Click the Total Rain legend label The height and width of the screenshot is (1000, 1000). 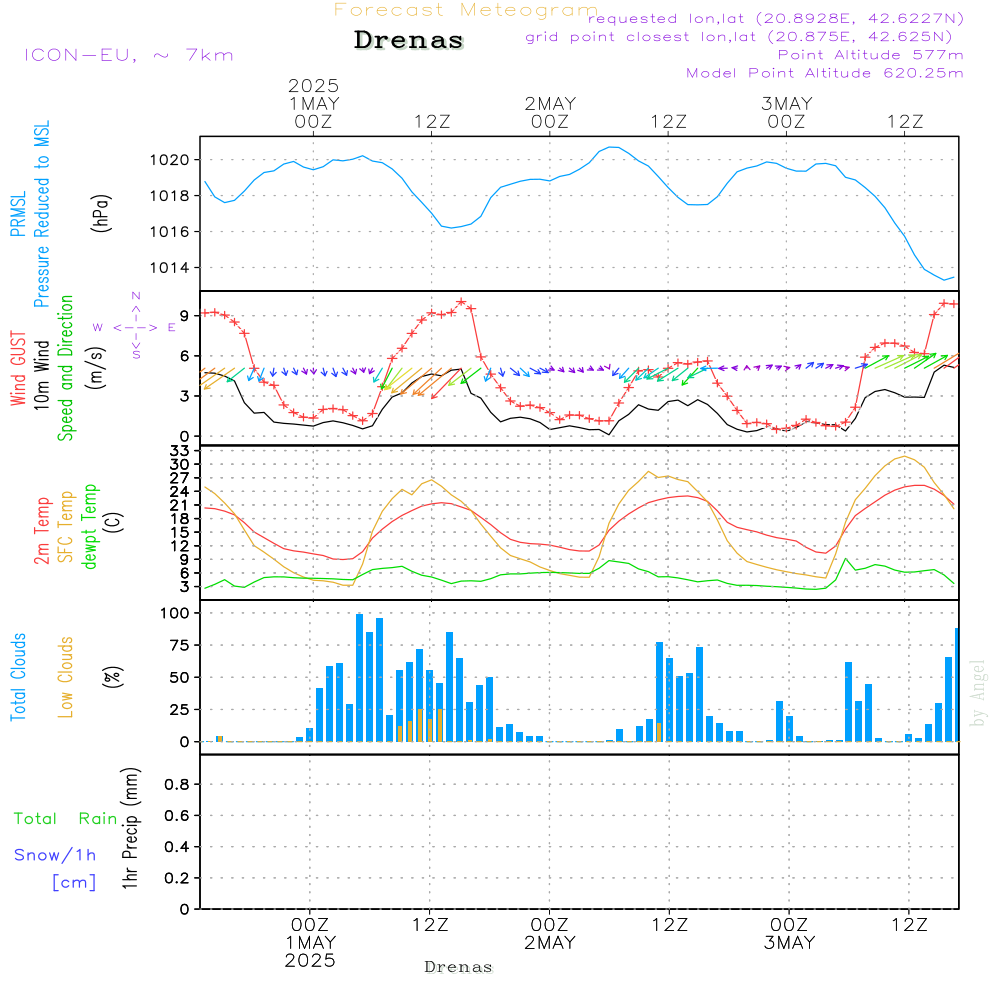[x=66, y=818]
